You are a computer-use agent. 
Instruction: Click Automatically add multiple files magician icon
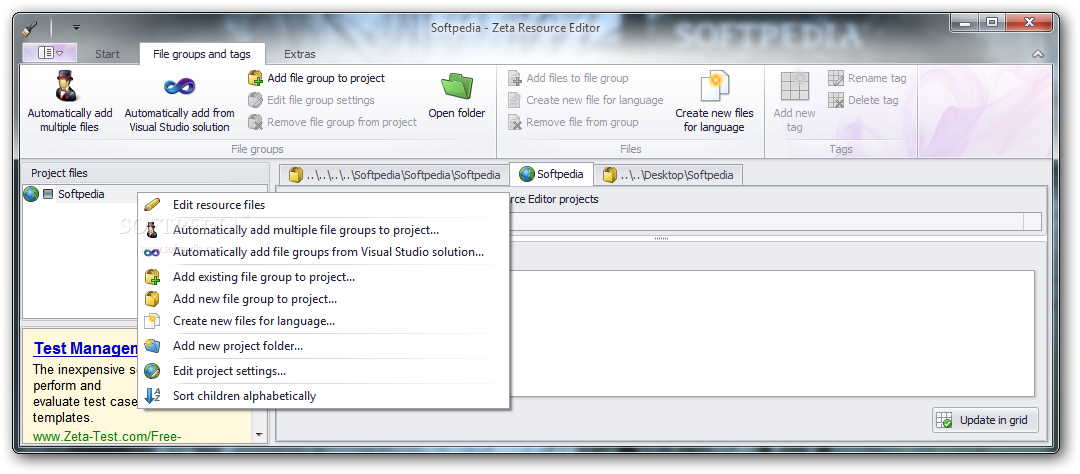tap(69, 86)
